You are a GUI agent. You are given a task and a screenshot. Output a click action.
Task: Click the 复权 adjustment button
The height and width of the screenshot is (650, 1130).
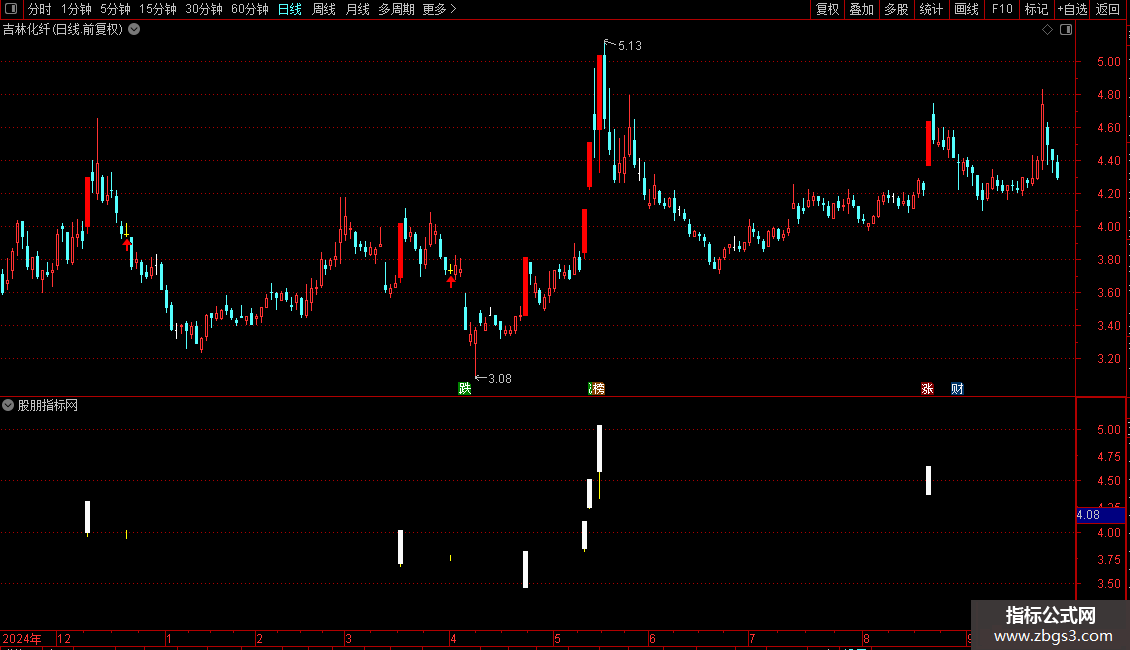click(x=827, y=9)
